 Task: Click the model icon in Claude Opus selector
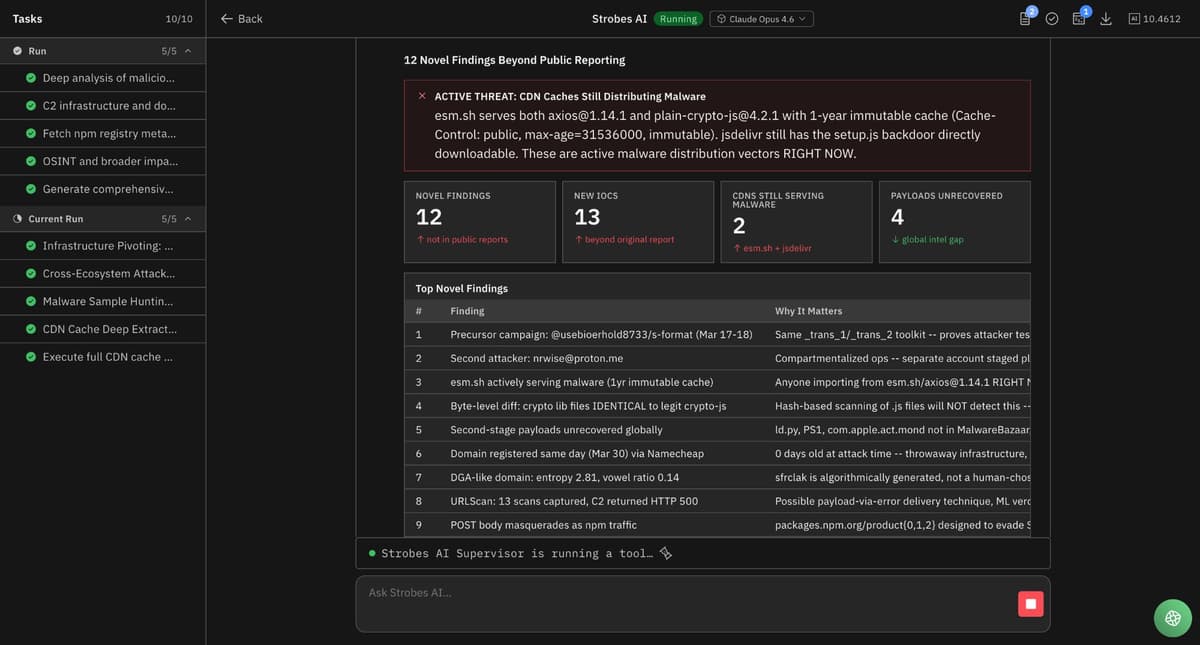tap(721, 19)
